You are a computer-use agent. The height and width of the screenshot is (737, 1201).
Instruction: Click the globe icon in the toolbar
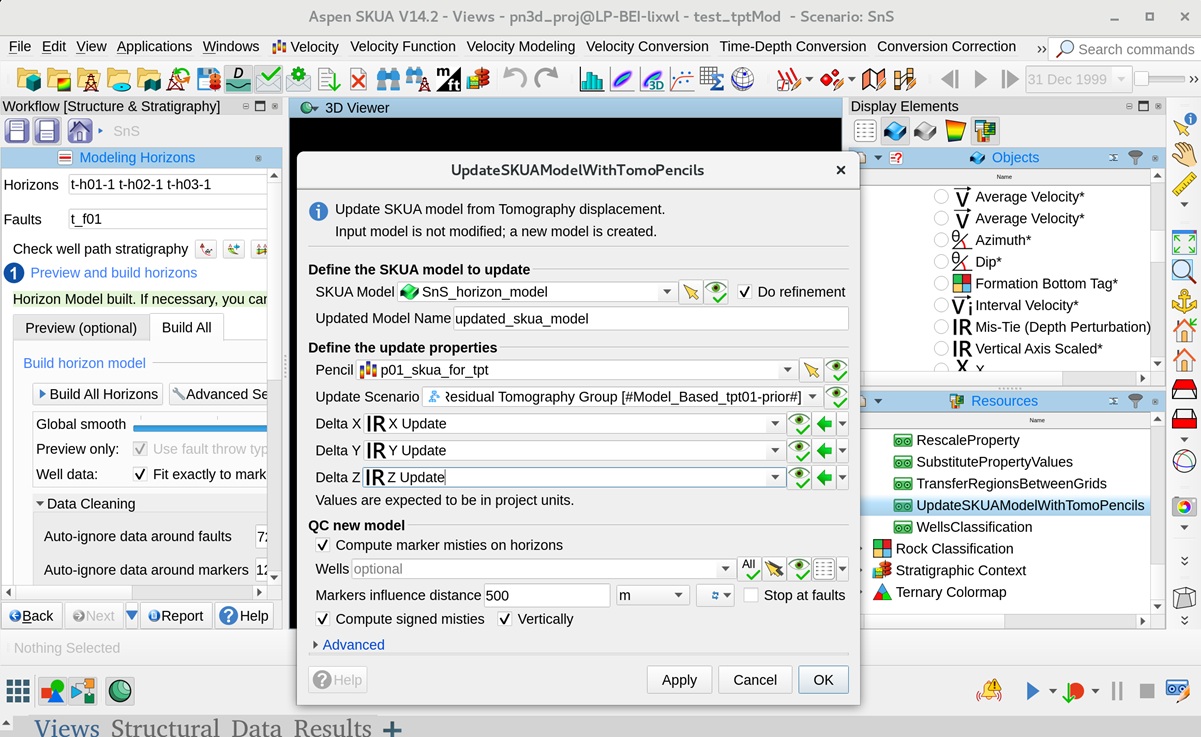pyautogui.click(x=742, y=79)
